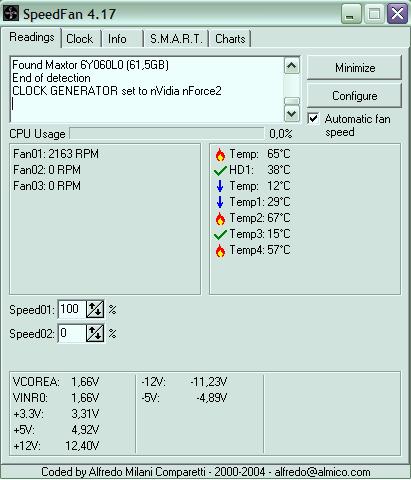
Task: Click the log scroll up arrow
Action: click(292, 65)
